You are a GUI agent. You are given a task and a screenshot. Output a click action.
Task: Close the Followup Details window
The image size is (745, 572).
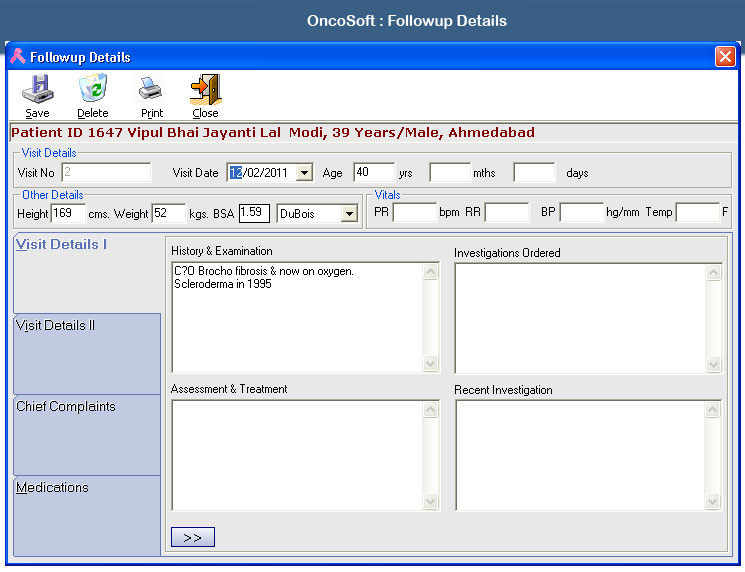tap(725, 57)
